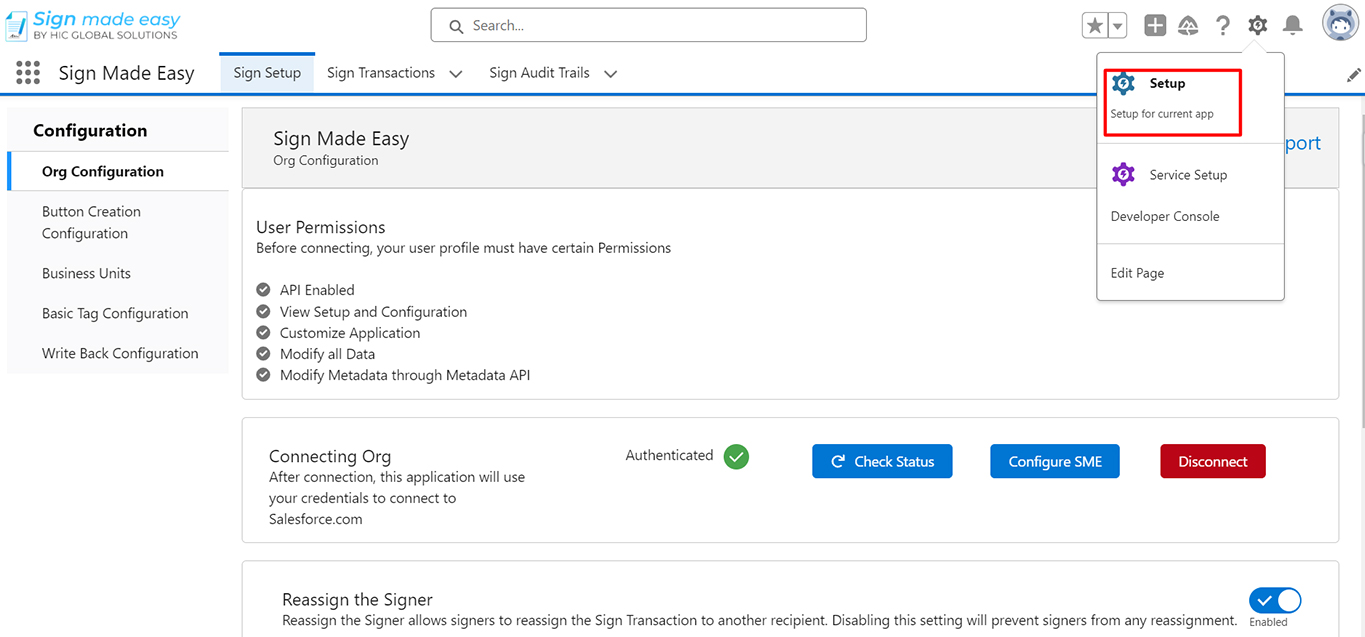Click the red Disconnect button
The image size is (1365, 637).
tap(1212, 461)
